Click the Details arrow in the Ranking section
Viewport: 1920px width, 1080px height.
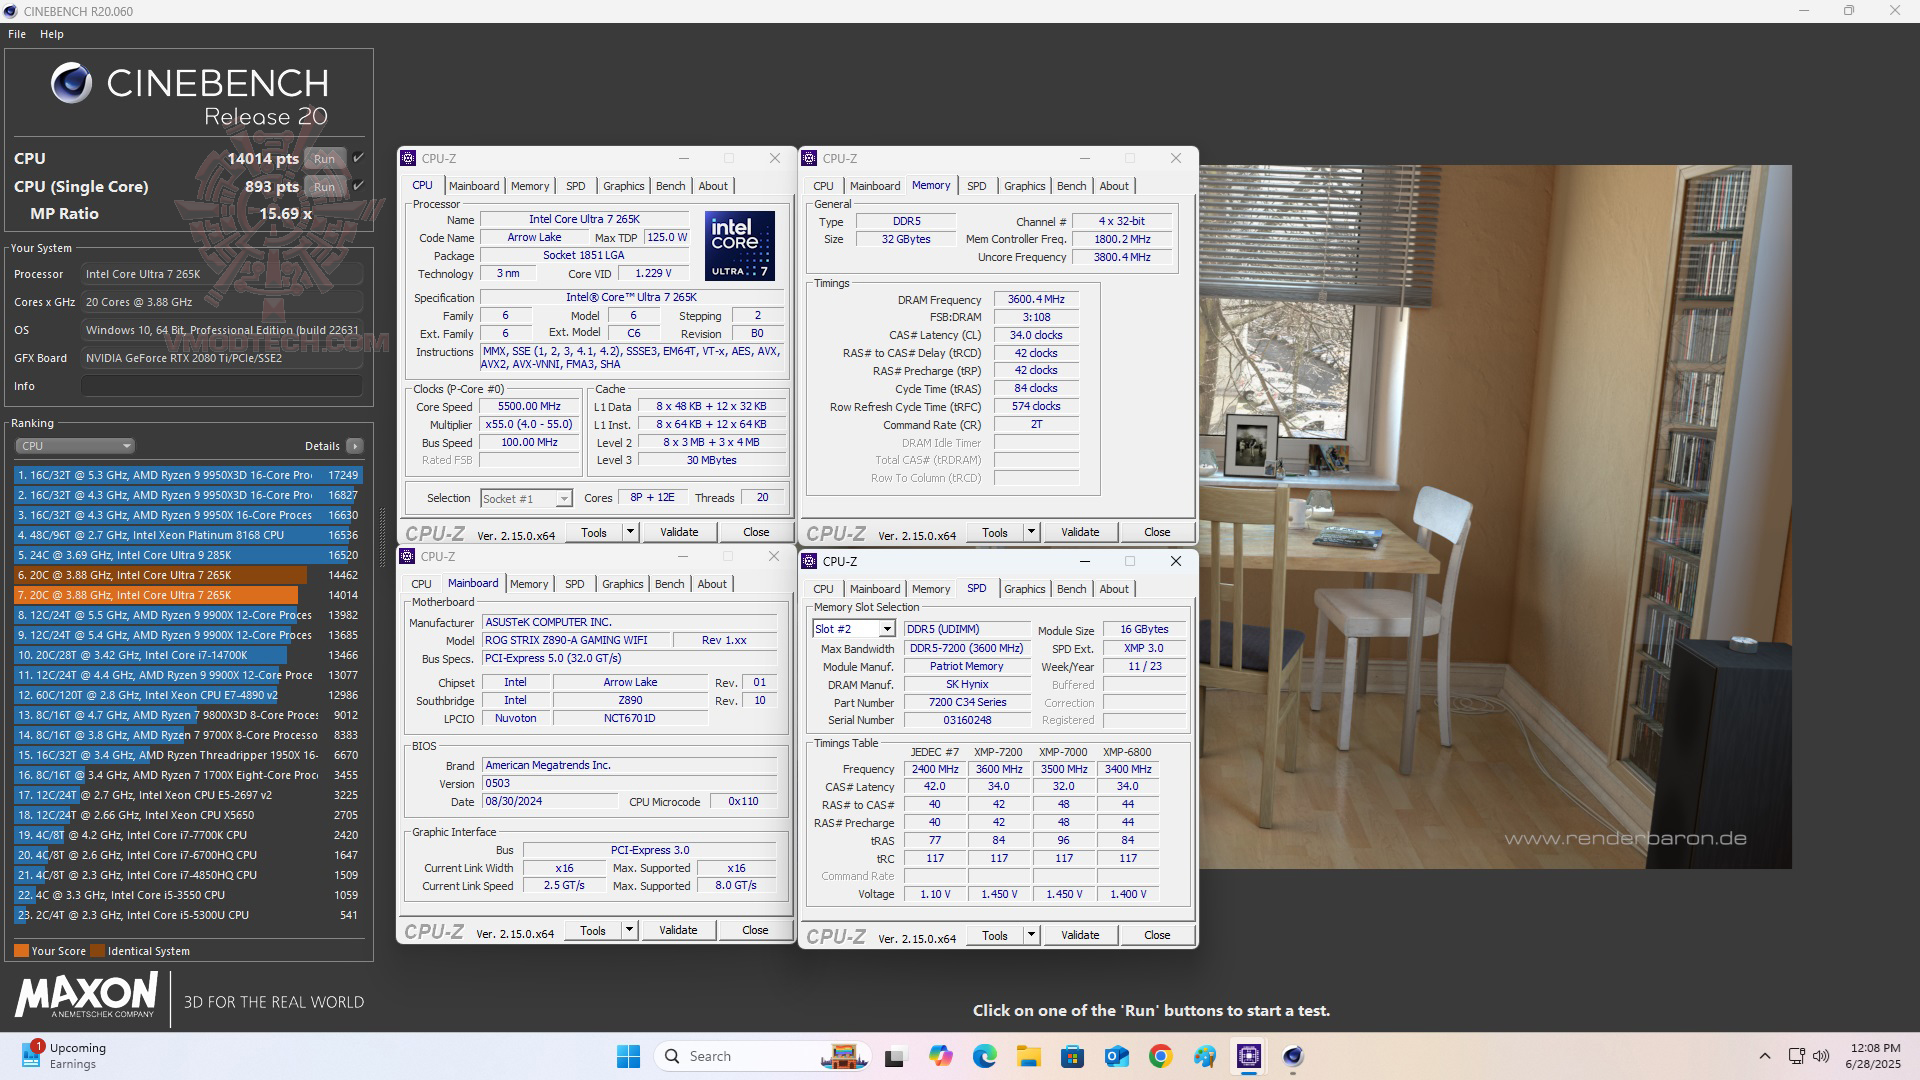pyautogui.click(x=355, y=446)
